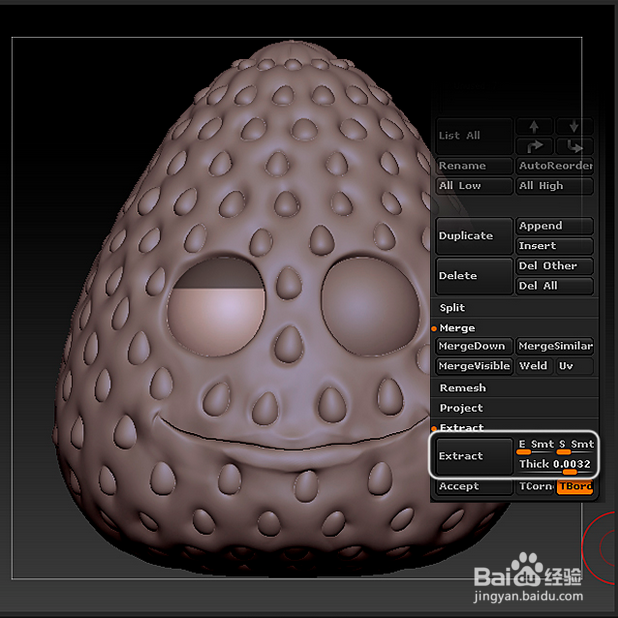The height and width of the screenshot is (618, 618).
Task: Click the large Extract button
Action: pyautogui.click(x=474, y=456)
